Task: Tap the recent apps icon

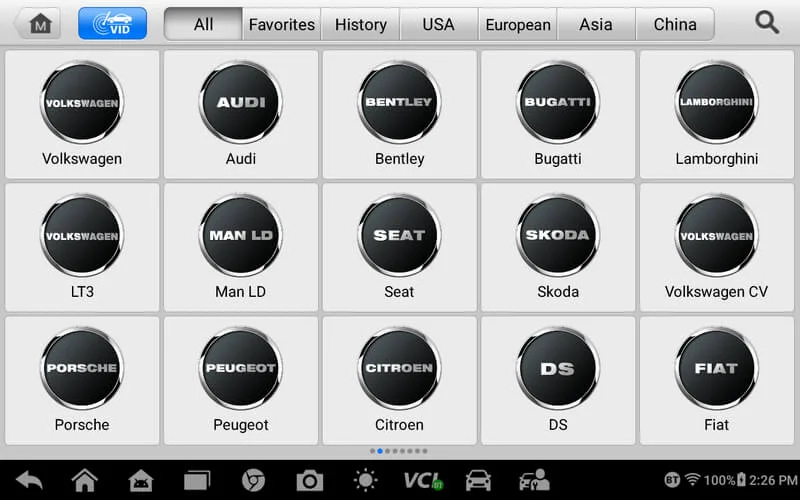Action: (x=197, y=481)
